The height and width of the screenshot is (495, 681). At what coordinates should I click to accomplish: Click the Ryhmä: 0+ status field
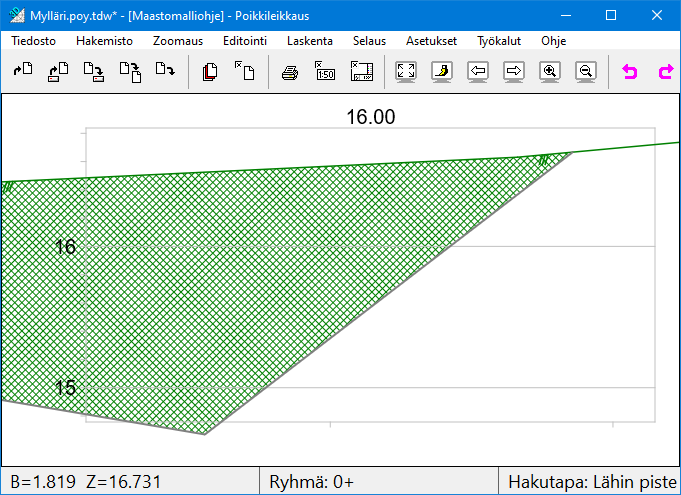(311, 482)
